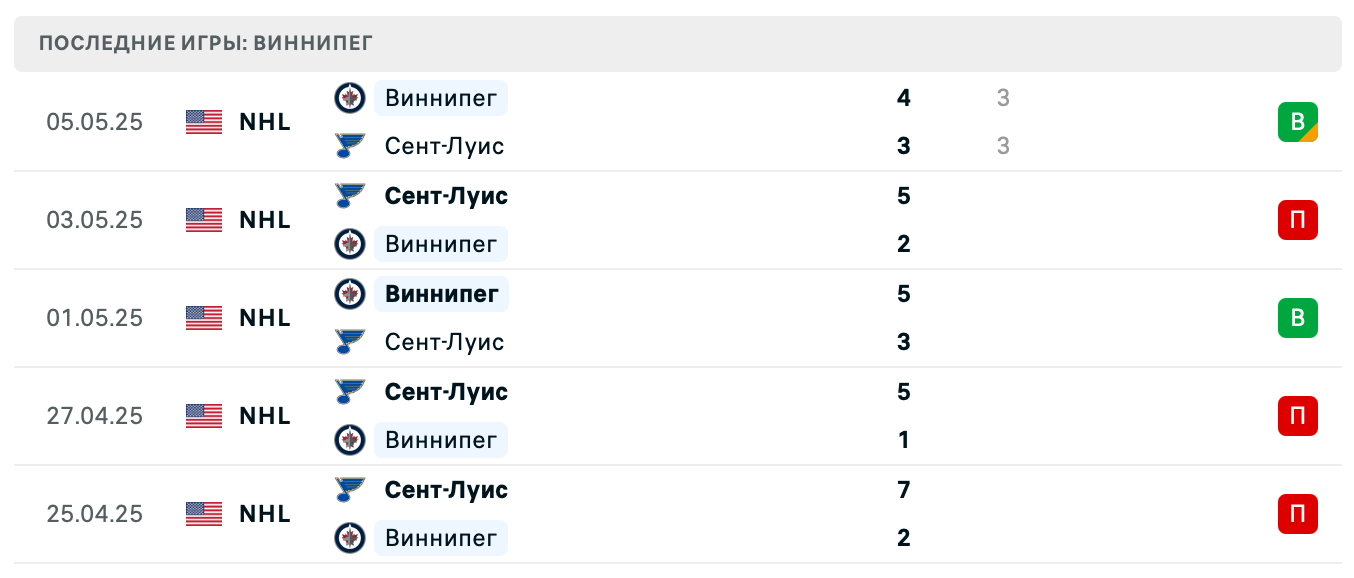The height and width of the screenshot is (578, 1354).
Task: Click the St. Louis Blues logo in the 05.05.25 match
Action: coord(349,146)
